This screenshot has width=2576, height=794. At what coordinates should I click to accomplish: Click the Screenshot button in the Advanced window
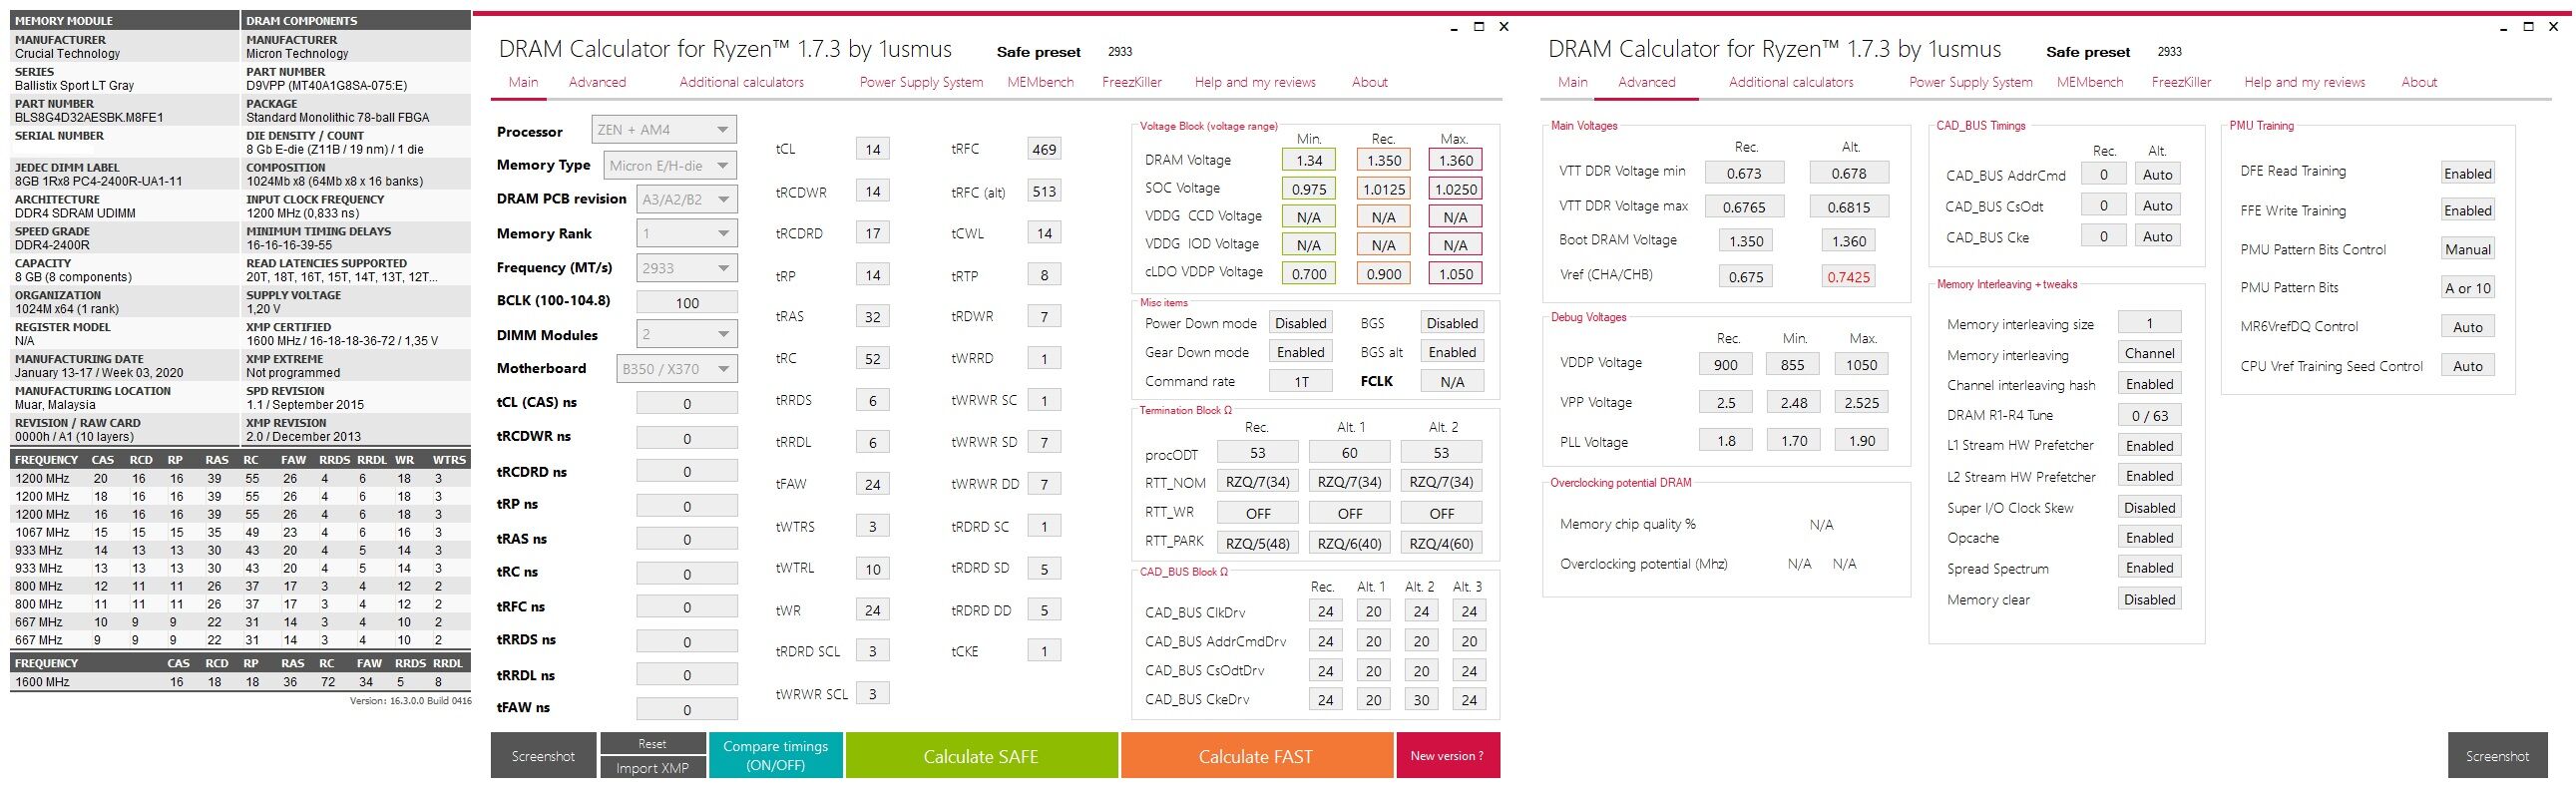(2497, 756)
